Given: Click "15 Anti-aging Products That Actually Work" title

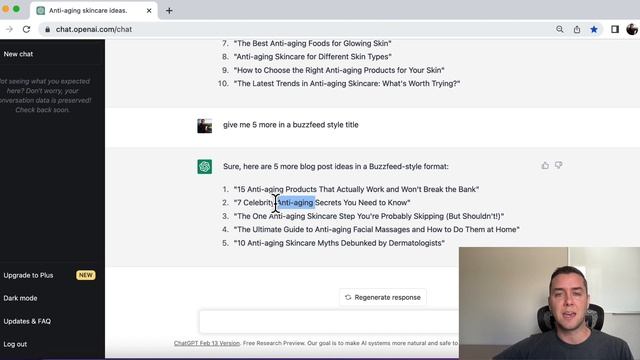Looking at the screenshot, I should click(356, 189).
